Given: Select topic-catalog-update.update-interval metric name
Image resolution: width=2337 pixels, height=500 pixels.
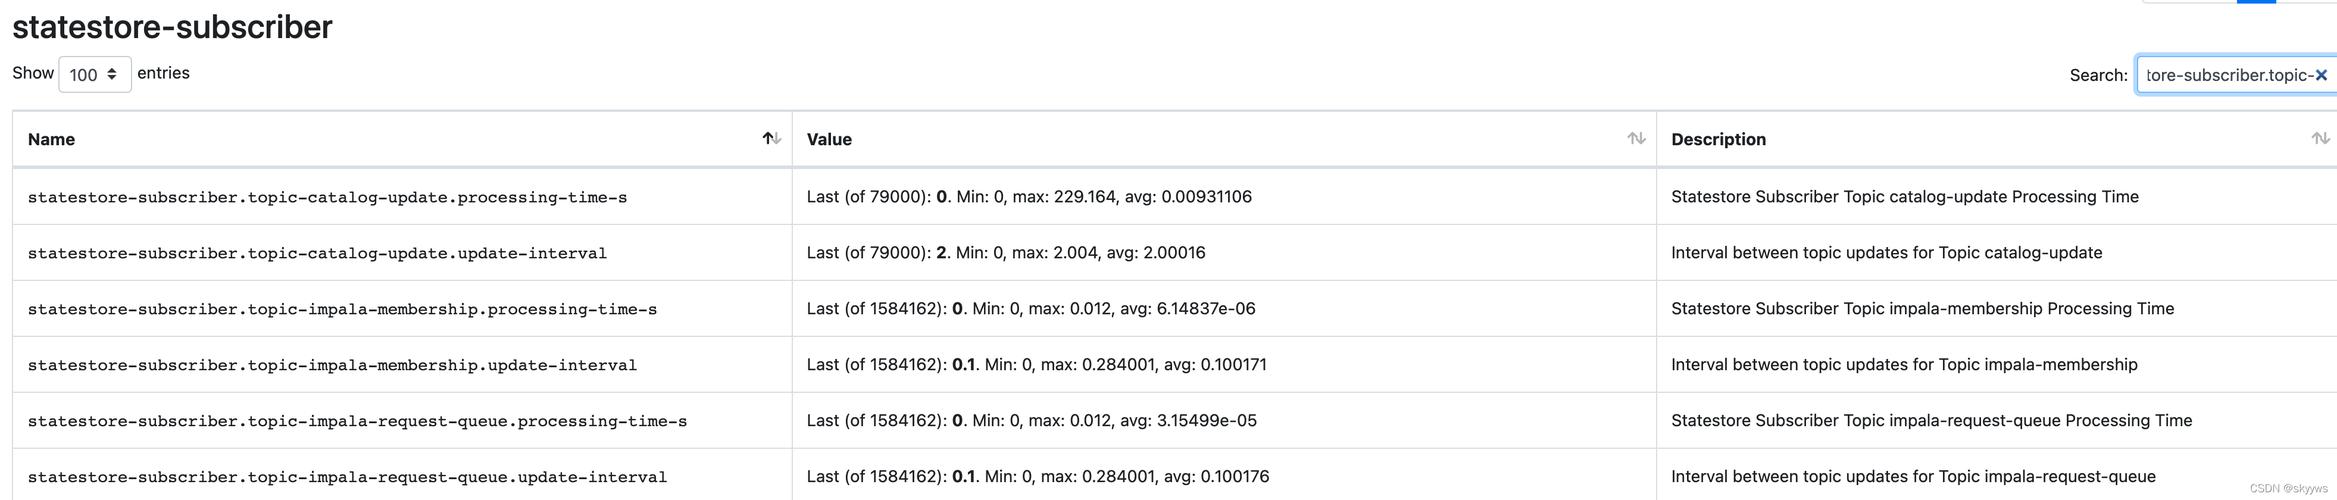Looking at the screenshot, I should coord(317,253).
